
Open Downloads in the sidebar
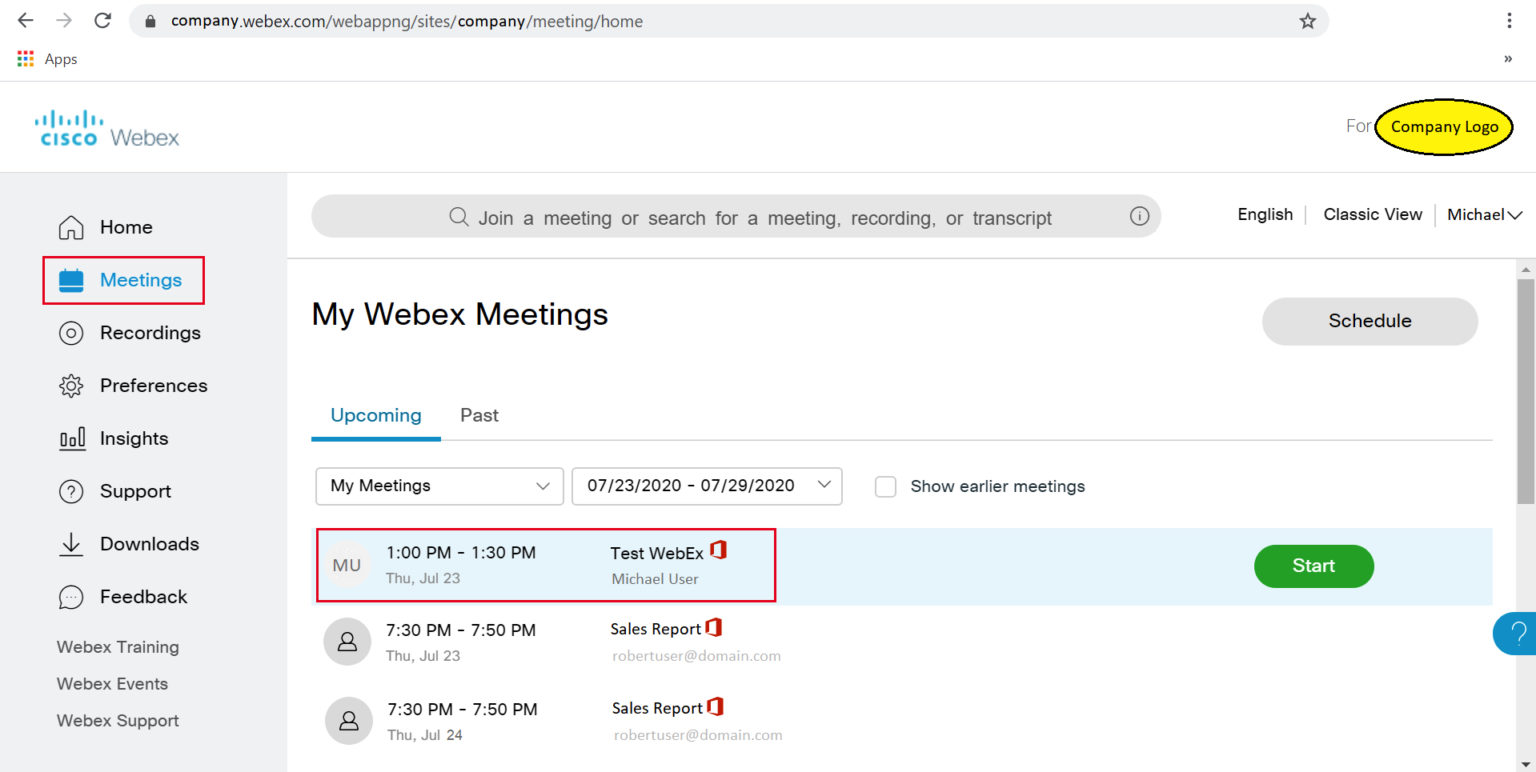point(149,544)
